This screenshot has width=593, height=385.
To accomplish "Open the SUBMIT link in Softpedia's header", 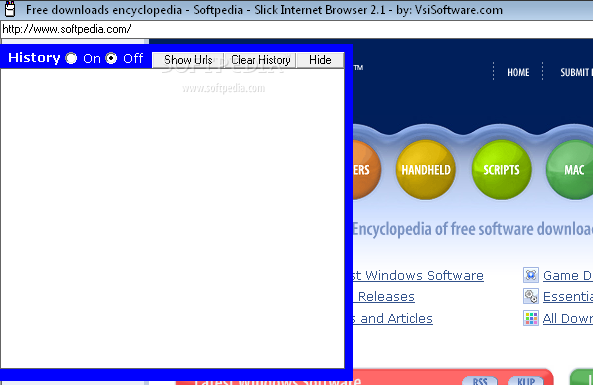I will (576, 72).
